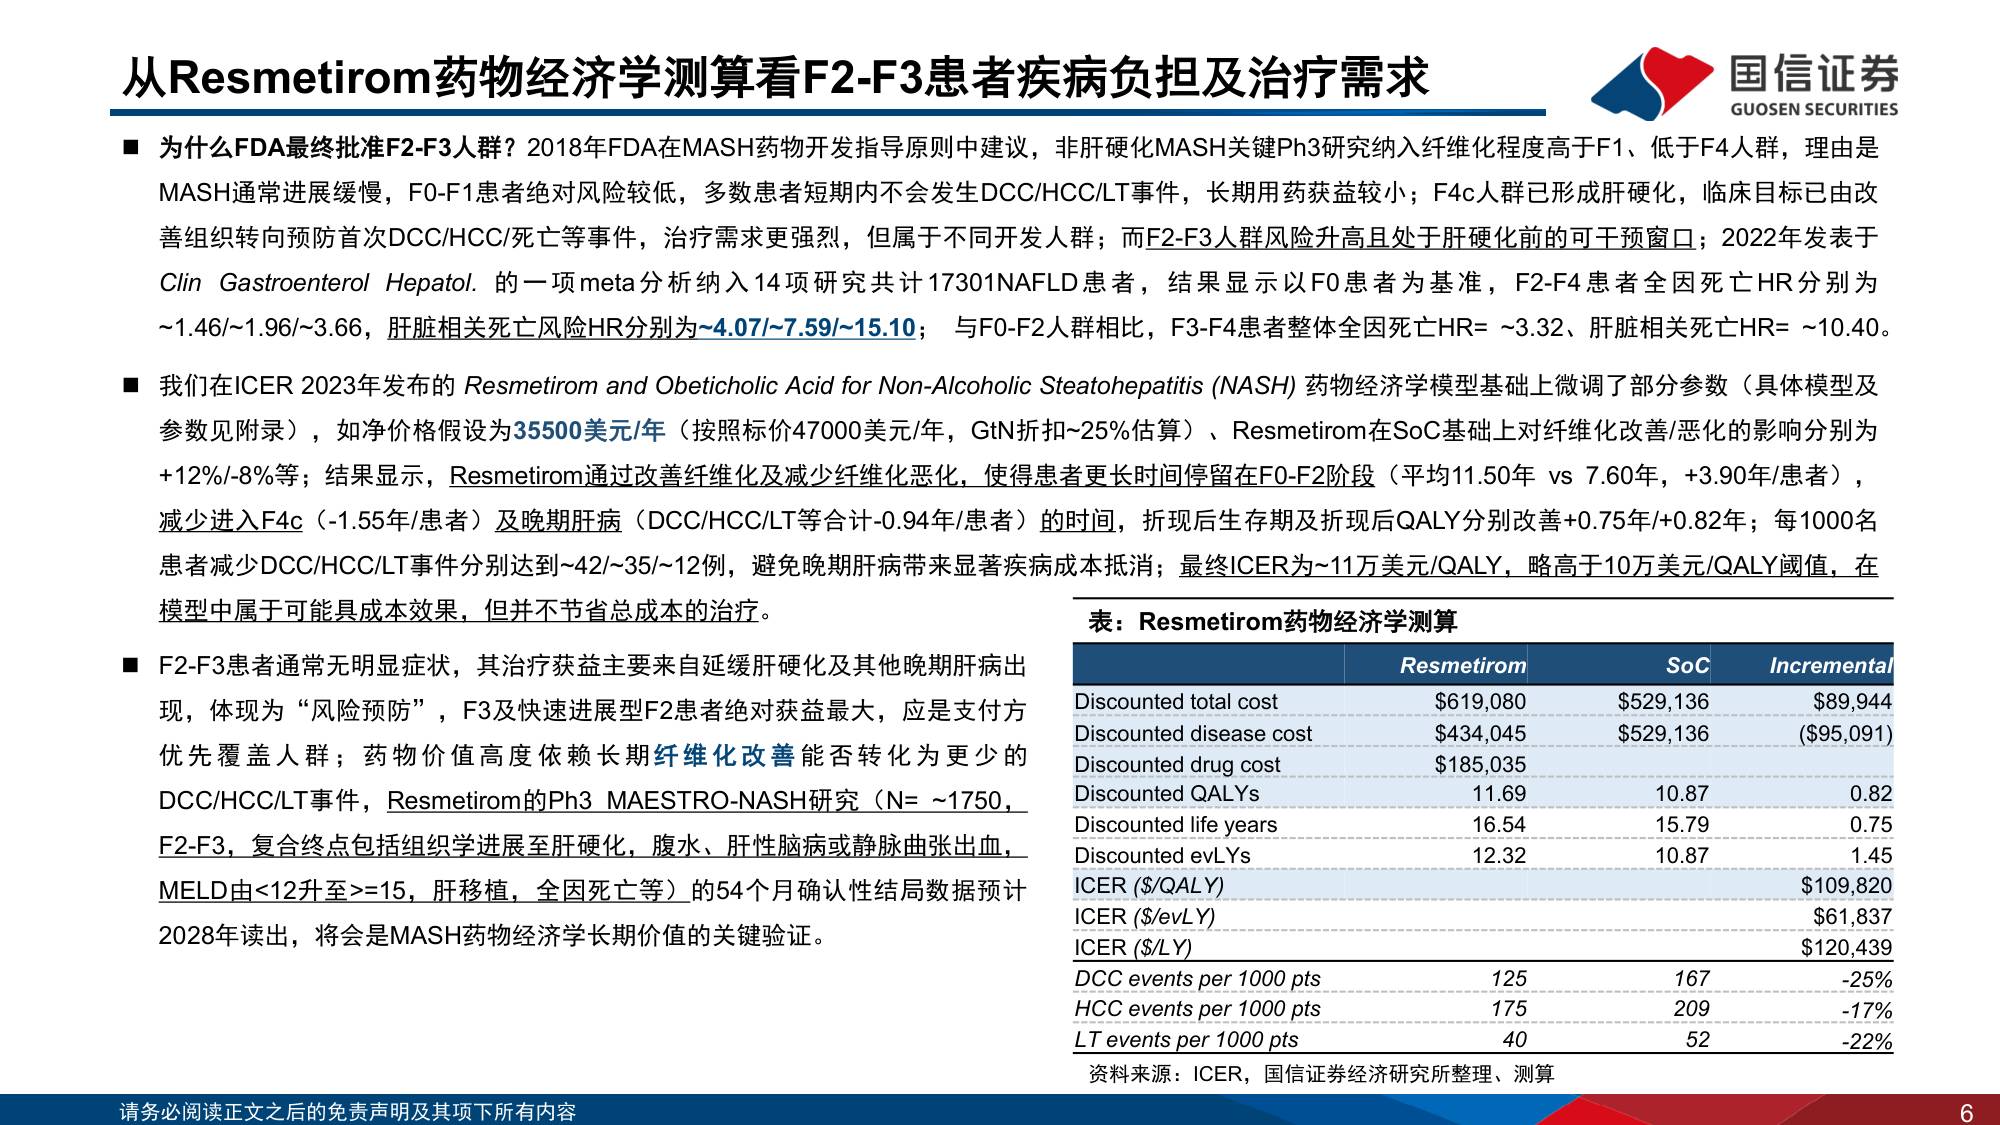Click the underlined text 'F2-F3人群风险升高且处于肝硬化前的可干预窗口'
2000x1125 pixels.
pos(1420,238)
